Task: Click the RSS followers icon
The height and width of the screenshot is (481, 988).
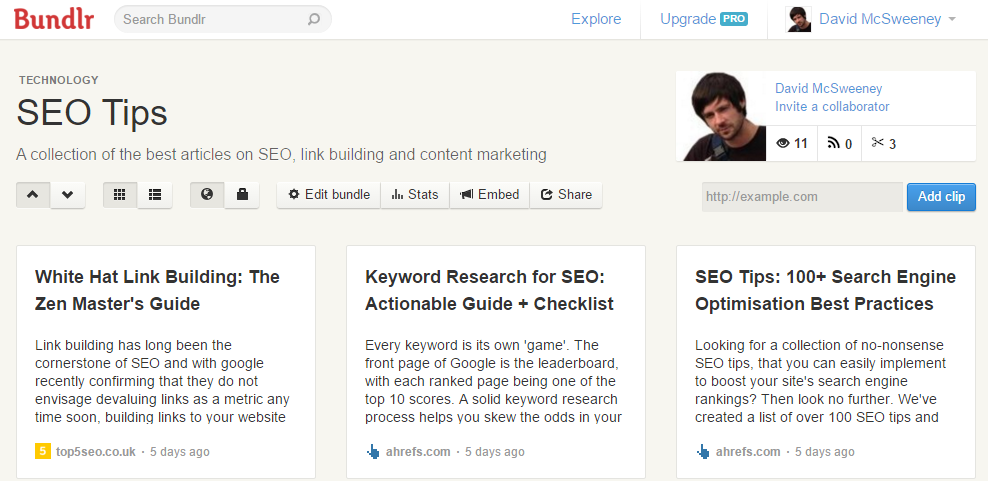Action: click(x=834, y=143)
